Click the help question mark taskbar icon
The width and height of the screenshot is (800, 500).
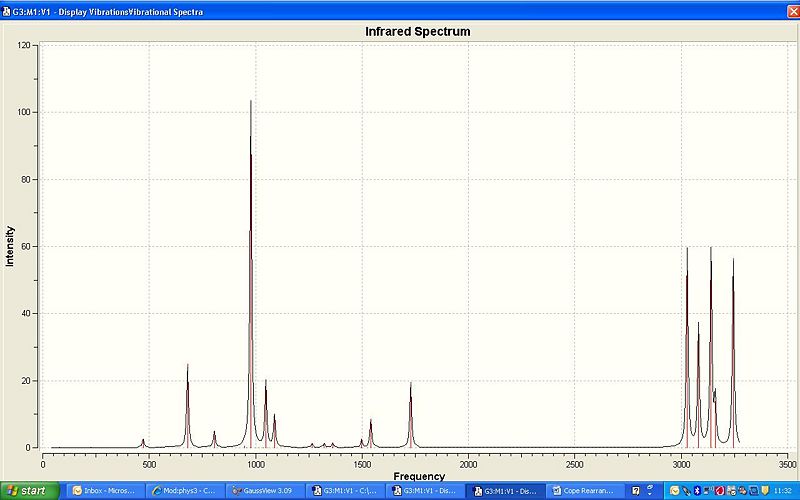tap(636, 491)
